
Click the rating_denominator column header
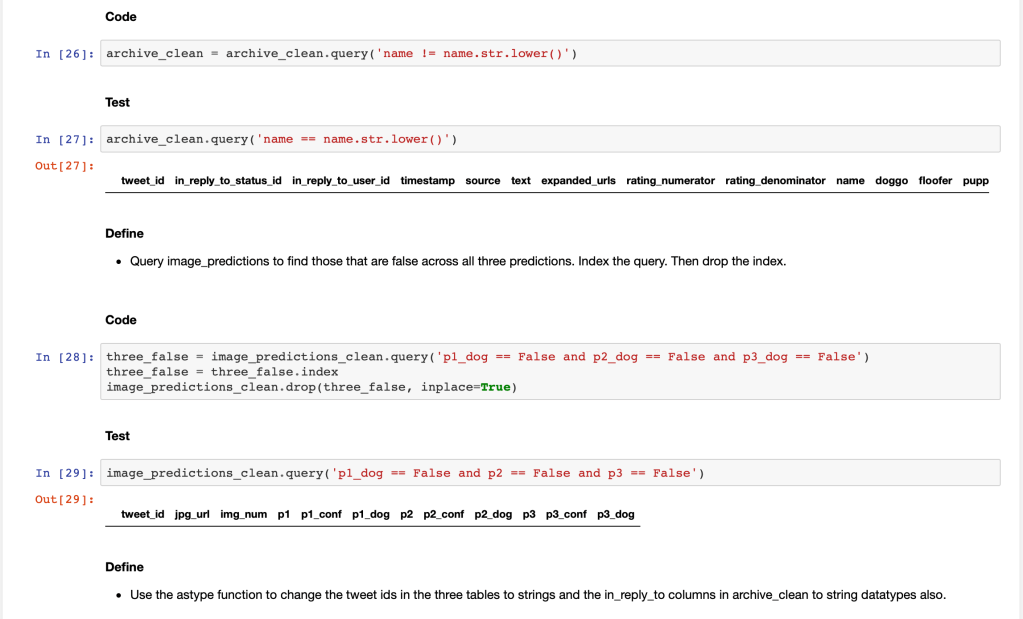[x=775, y=181]
